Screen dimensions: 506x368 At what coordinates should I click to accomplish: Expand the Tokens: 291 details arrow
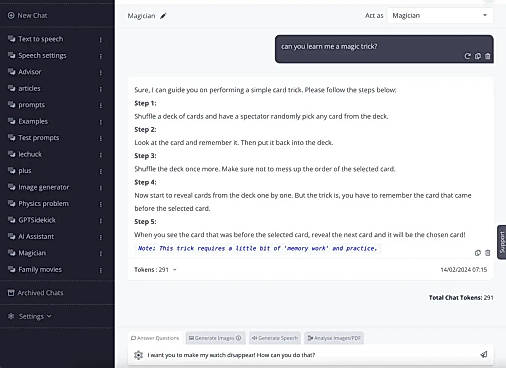175,269
